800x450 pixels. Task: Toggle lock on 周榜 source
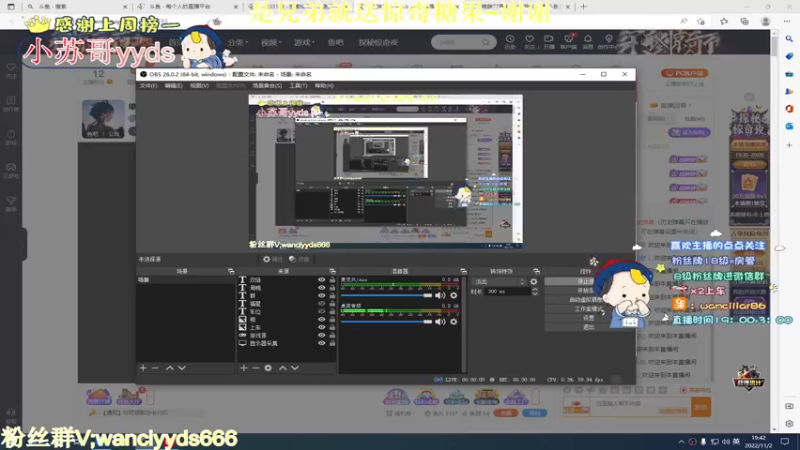[x=332, y=288]
